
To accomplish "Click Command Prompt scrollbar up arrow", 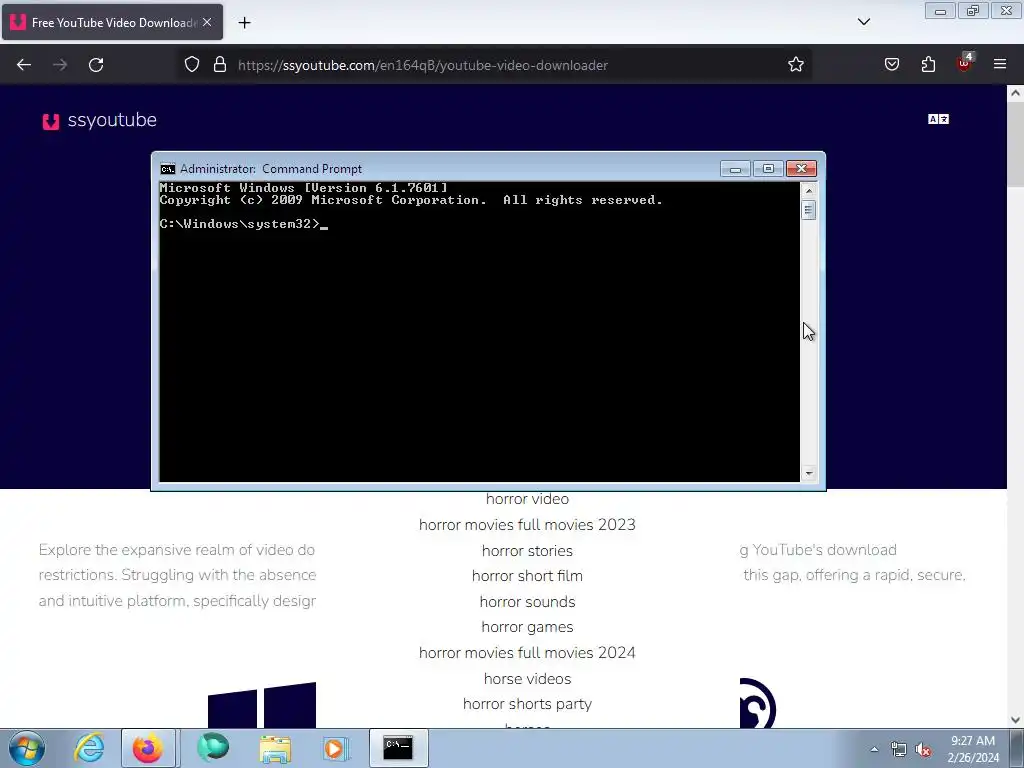I will point(808,190).
